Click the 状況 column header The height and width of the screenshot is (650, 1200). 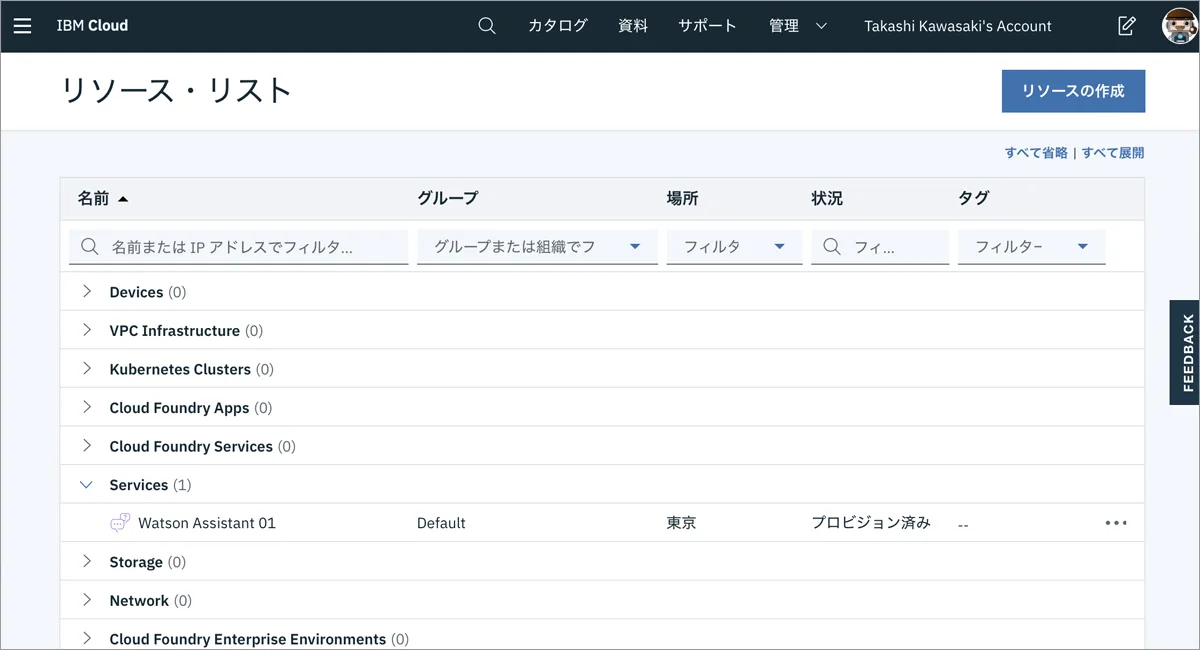[x=827, y=199]
